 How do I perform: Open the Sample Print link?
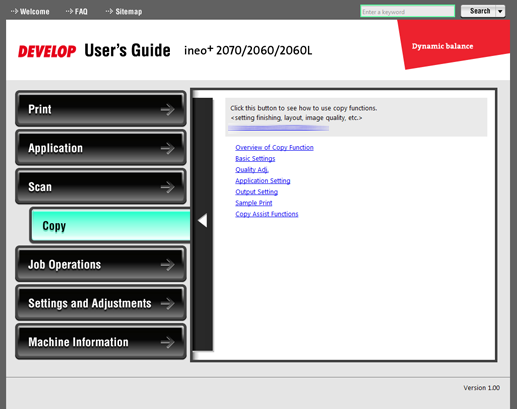[x=254, y=203]
